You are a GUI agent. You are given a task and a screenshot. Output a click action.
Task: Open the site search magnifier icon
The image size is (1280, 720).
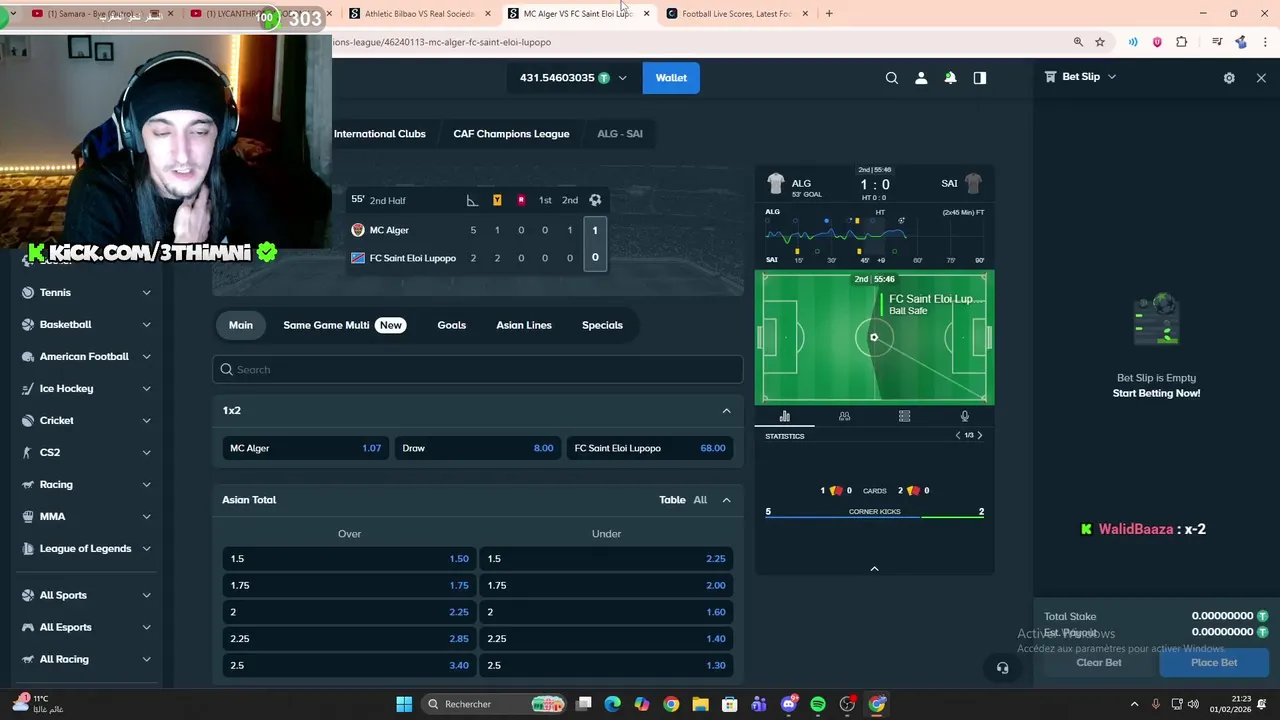point(891,78)
